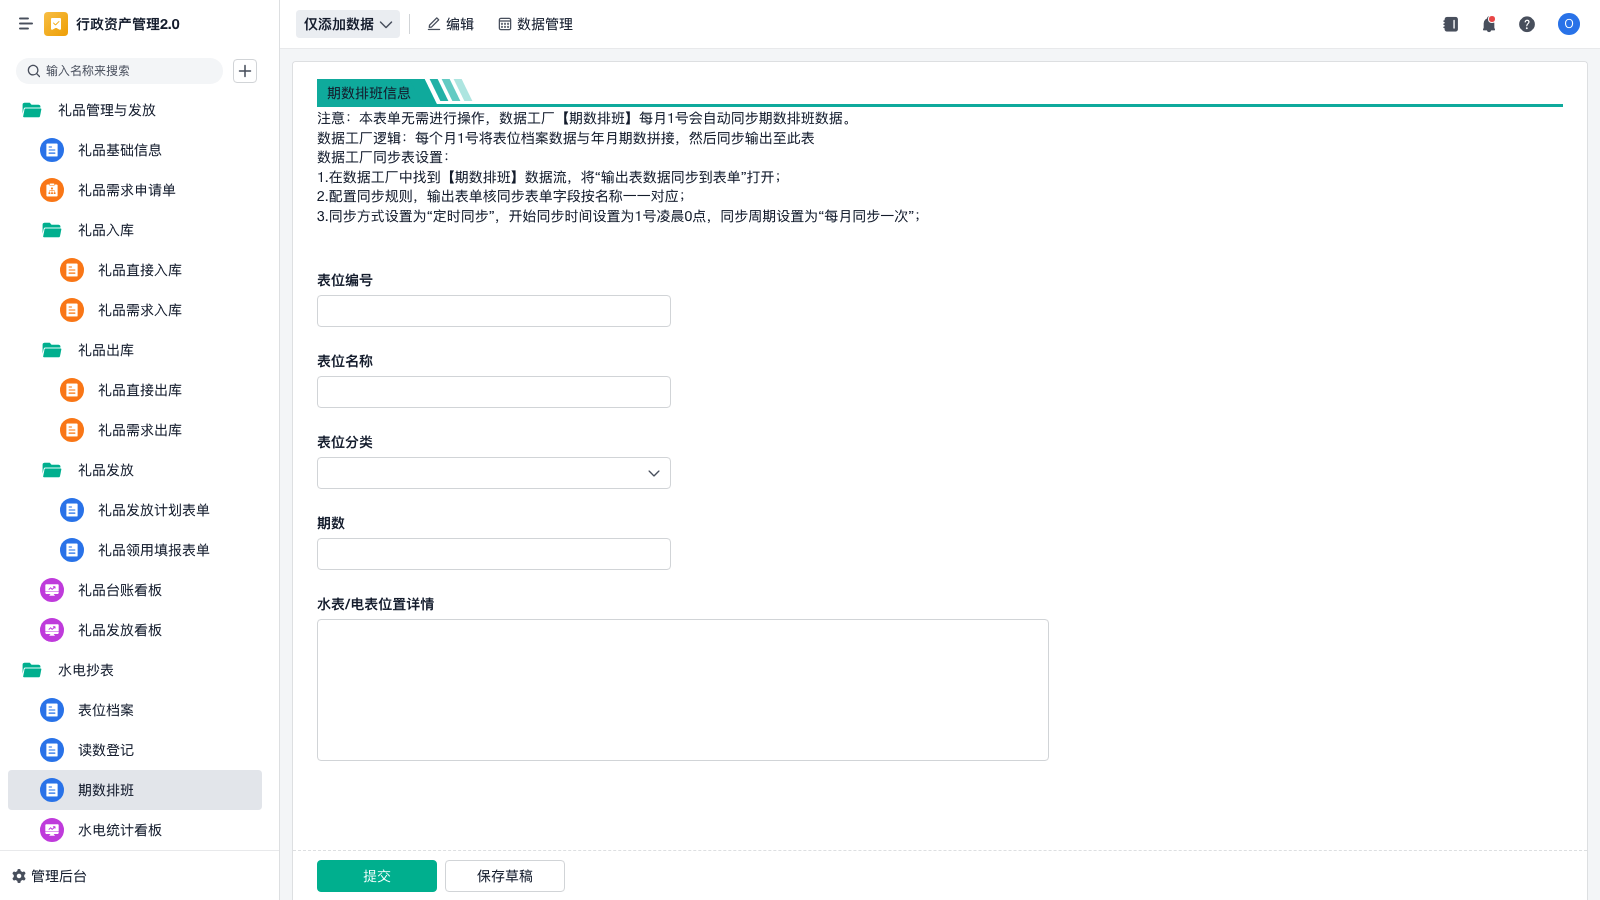Open the 水电统计看板 dashboard
Viewport: 1600px width, 900px height.
click(119, 830)
